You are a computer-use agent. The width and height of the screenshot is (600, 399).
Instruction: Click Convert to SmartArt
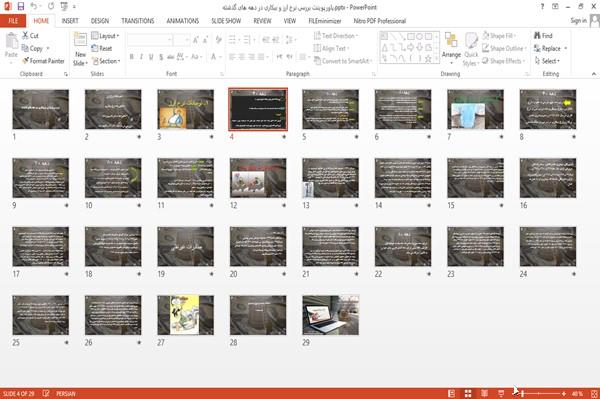[x=342, y=61]
